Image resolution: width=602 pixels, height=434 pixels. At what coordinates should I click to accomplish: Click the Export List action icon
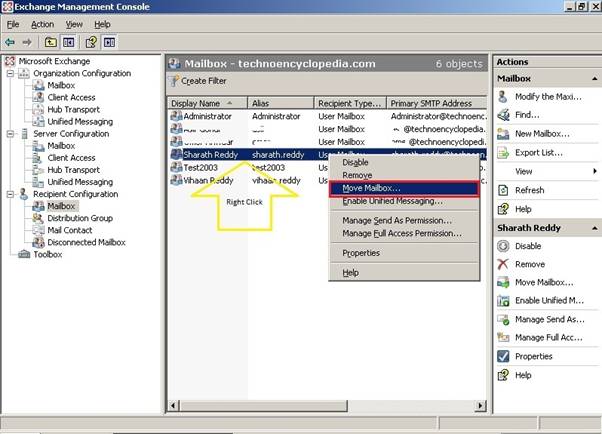pyautogui.click(x=503, y=153)
